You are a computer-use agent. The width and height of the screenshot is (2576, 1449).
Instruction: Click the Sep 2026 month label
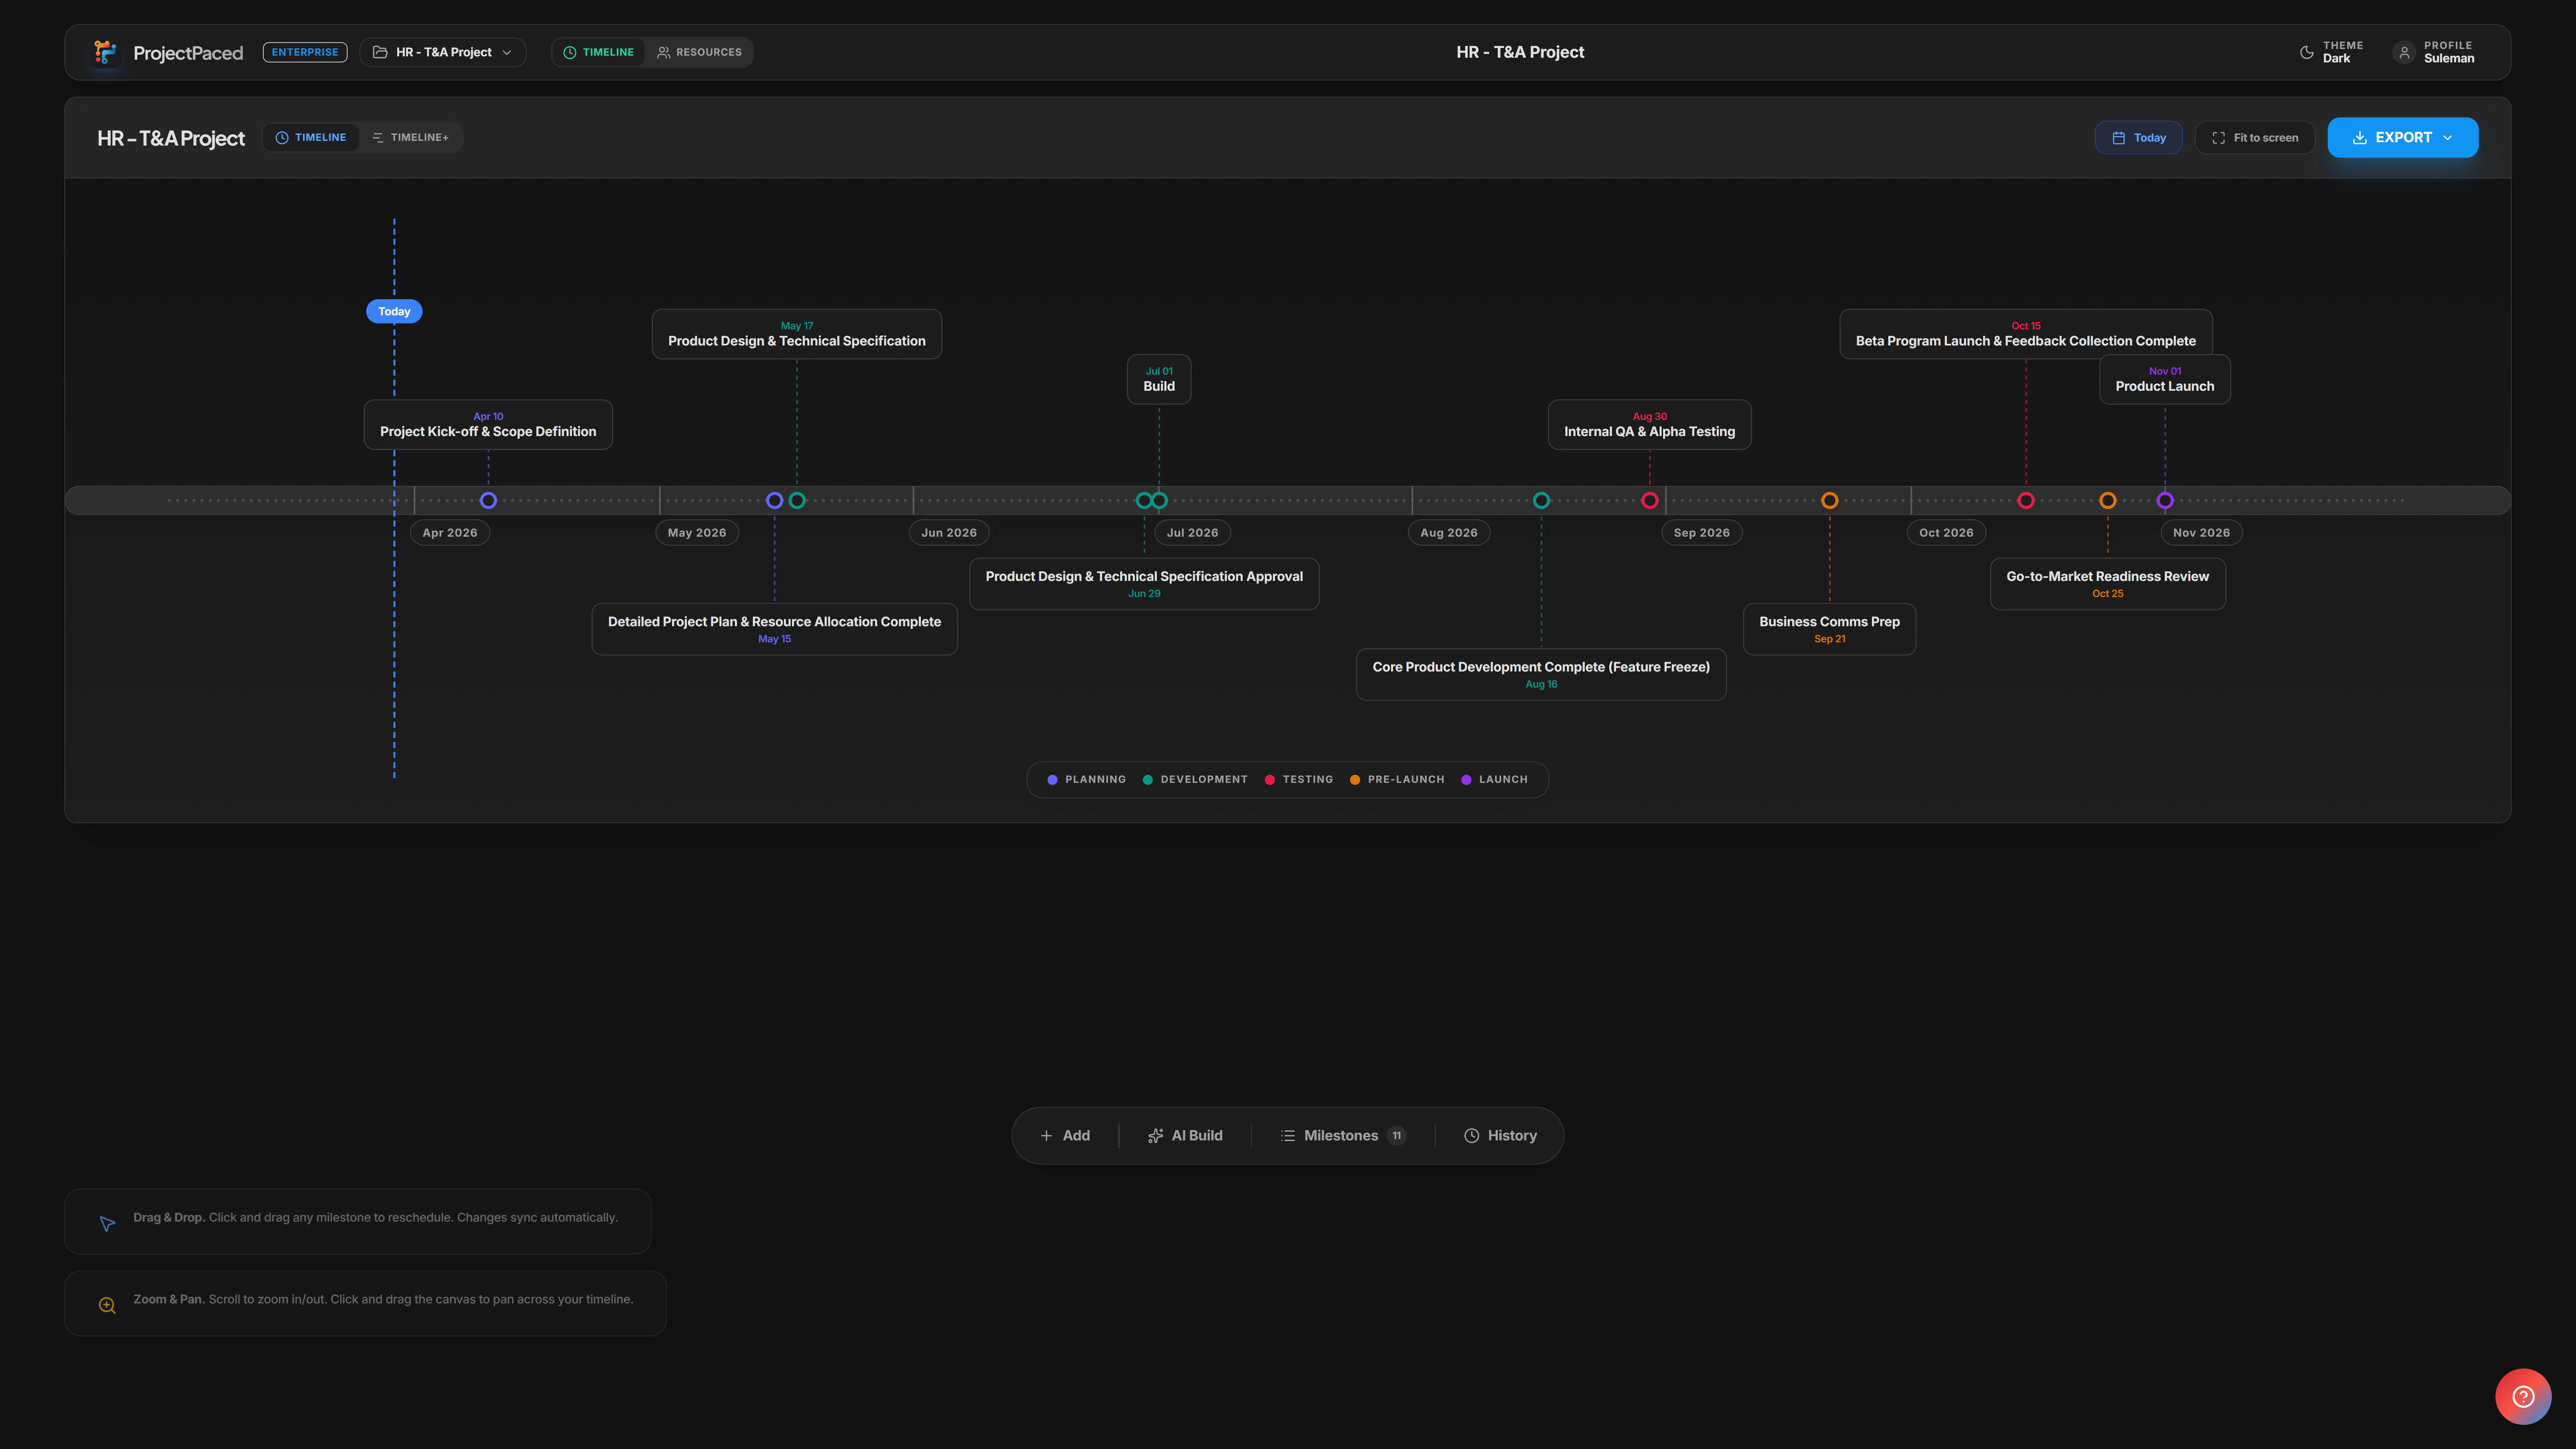(x=1702, y=533)
